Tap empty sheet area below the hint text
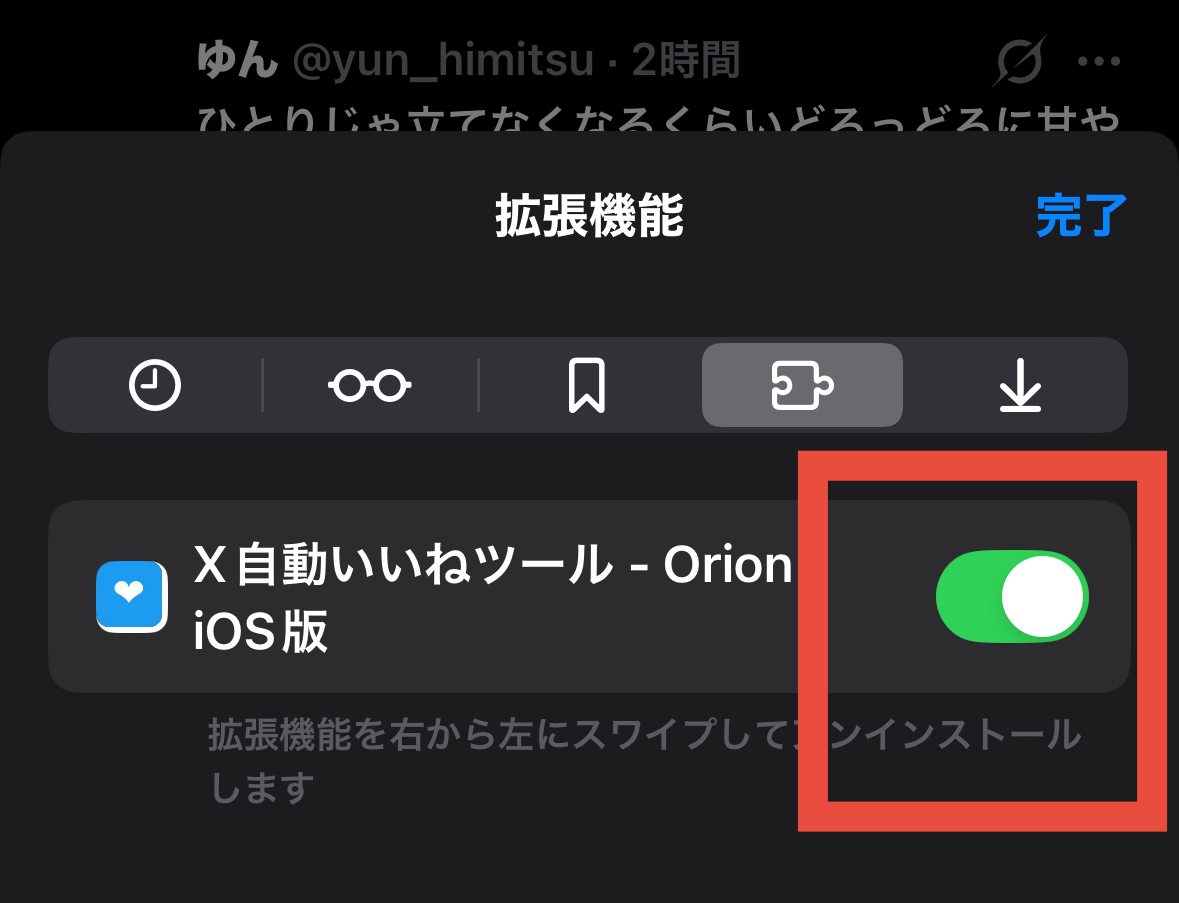Viewport: 1179px width, 903px height. 500,860
